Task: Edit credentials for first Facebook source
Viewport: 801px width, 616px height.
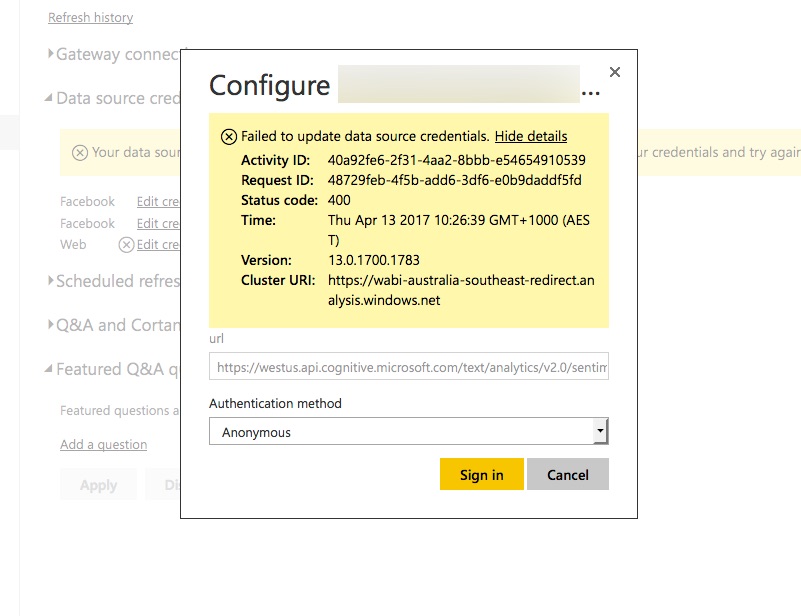Action: (x=158, y=202)
